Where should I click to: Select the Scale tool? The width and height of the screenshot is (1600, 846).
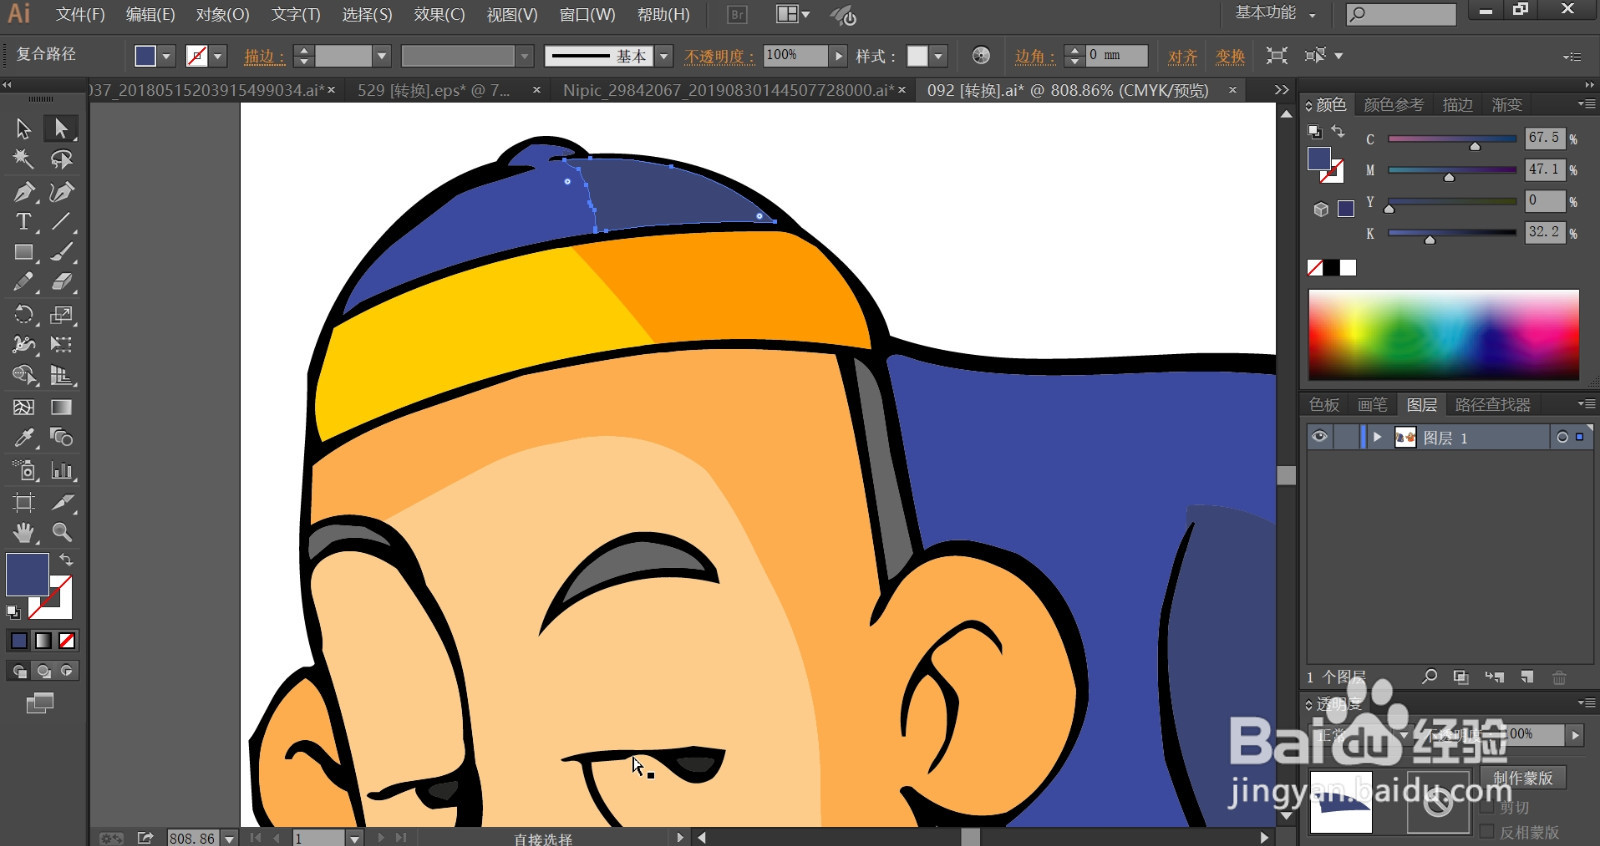pyautogui.click(x=61, y=315)
